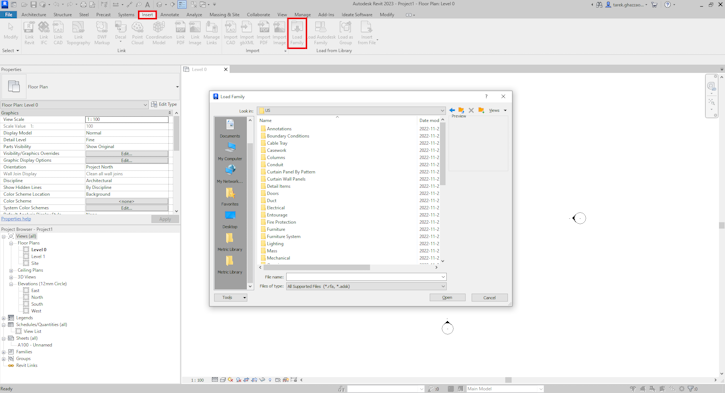The image size is (725, 393).
Task: Toggle North elevation box in browser
Action: [x=26, y=297]
